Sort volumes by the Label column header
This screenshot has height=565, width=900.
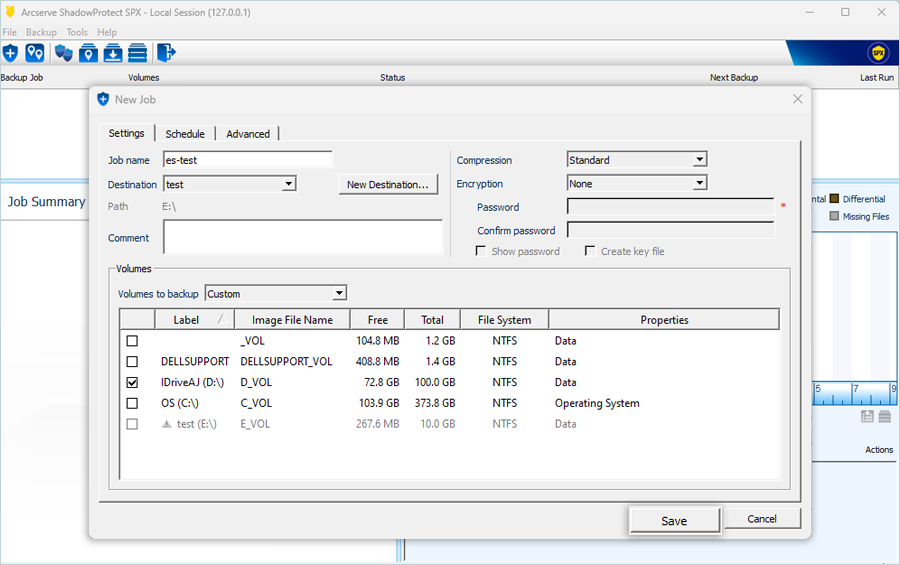(x=195, y=320)
